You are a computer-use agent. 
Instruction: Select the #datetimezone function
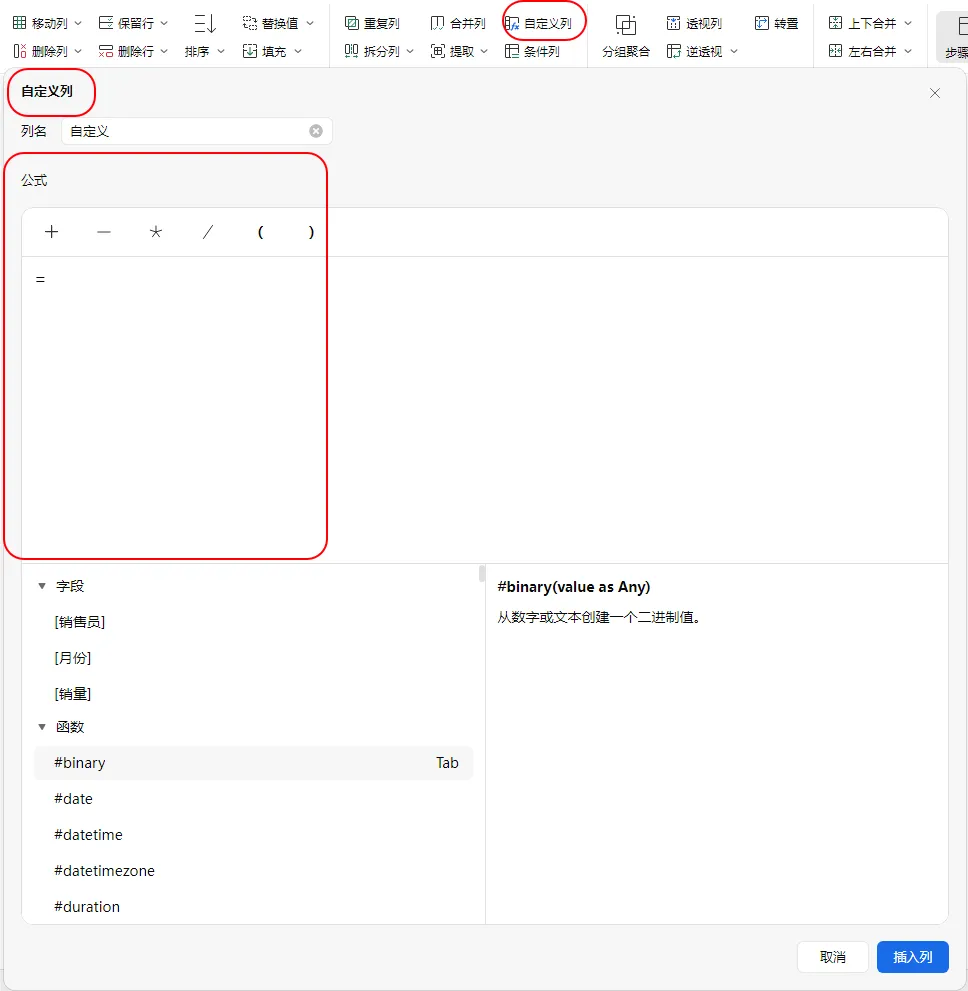coord(253,871)
